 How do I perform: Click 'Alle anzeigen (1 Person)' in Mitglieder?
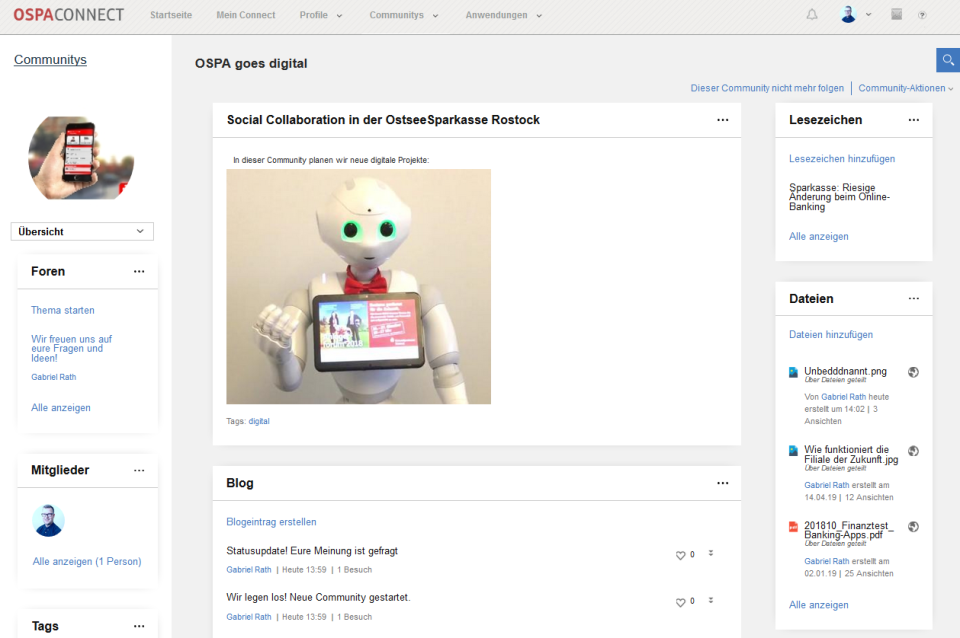click(87, 561)
